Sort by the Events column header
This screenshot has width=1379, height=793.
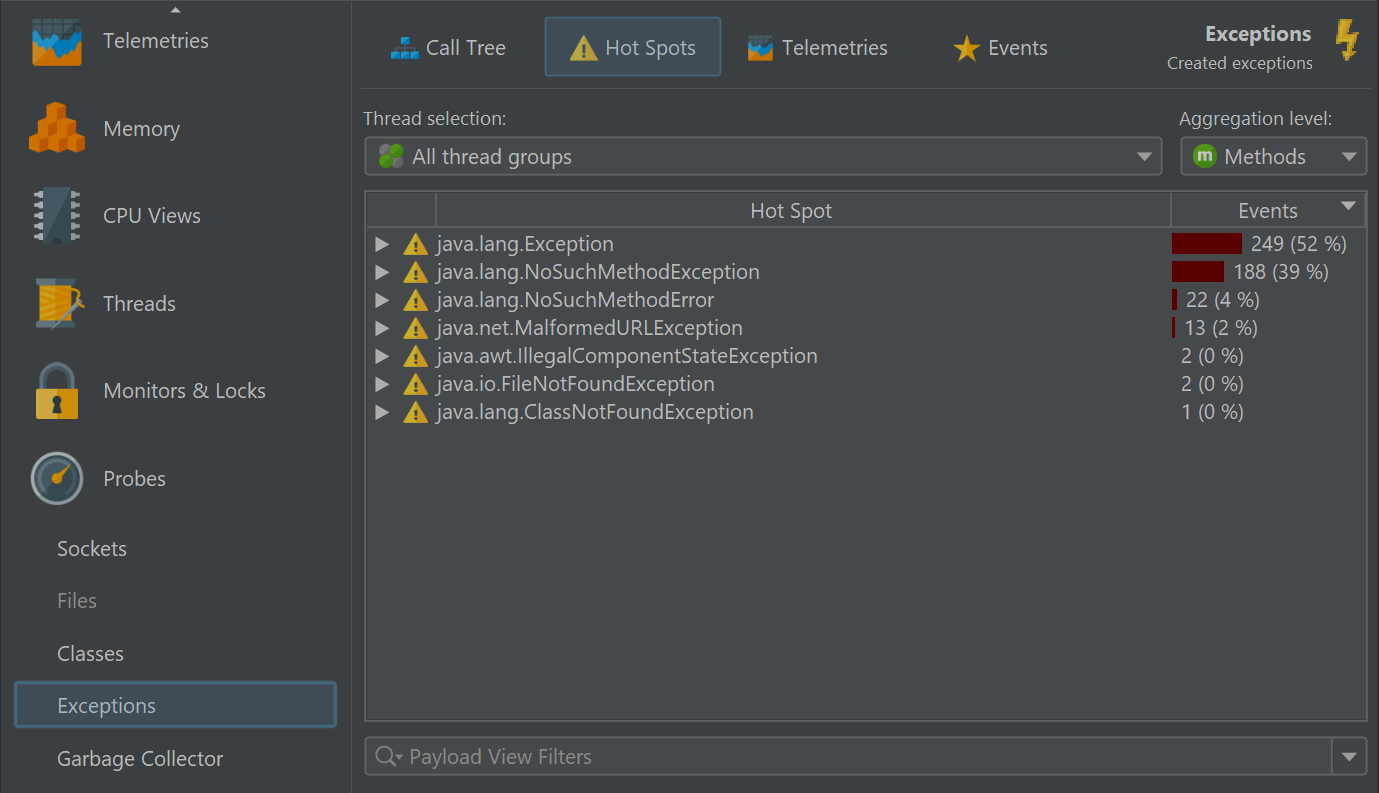coord(1267,211)
